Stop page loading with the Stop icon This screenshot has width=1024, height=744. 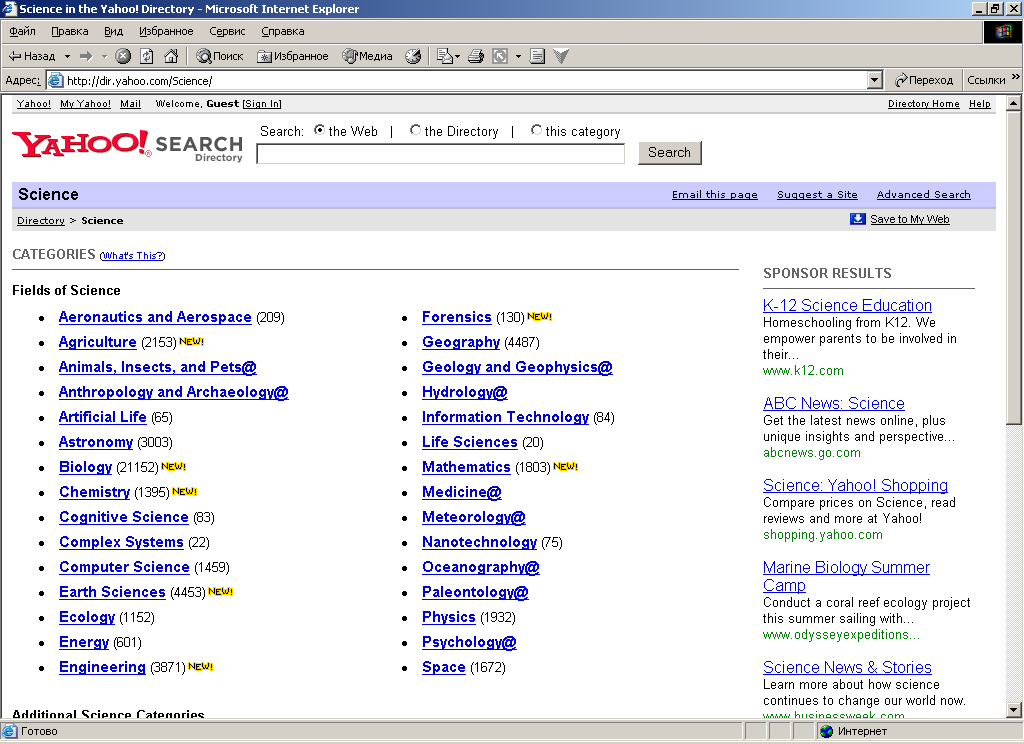click(x=123, y=56)
